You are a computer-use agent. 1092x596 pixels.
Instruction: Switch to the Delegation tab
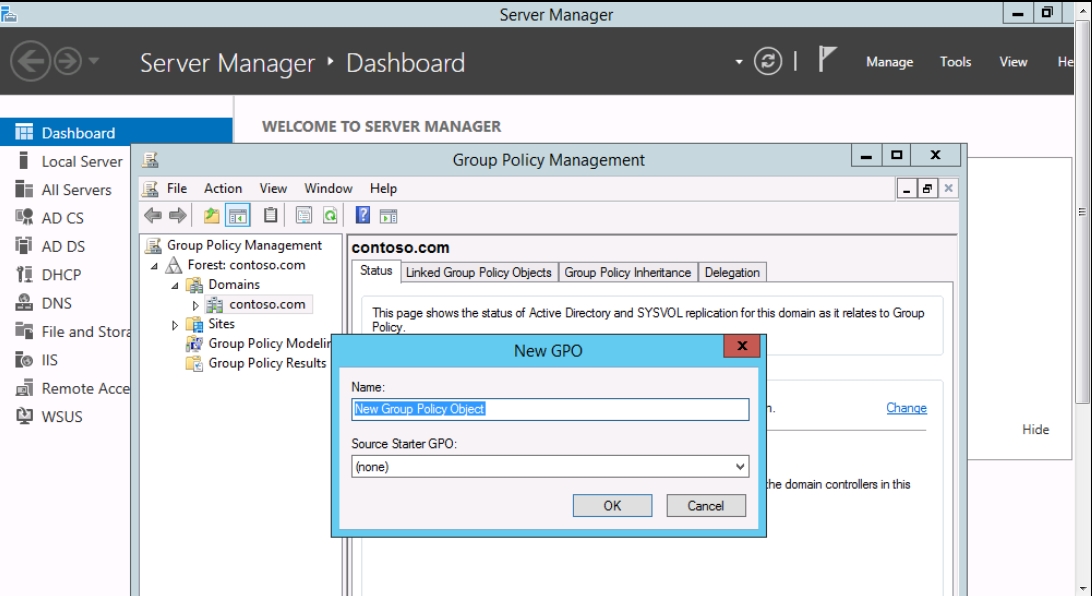click(x=732, y=272)
